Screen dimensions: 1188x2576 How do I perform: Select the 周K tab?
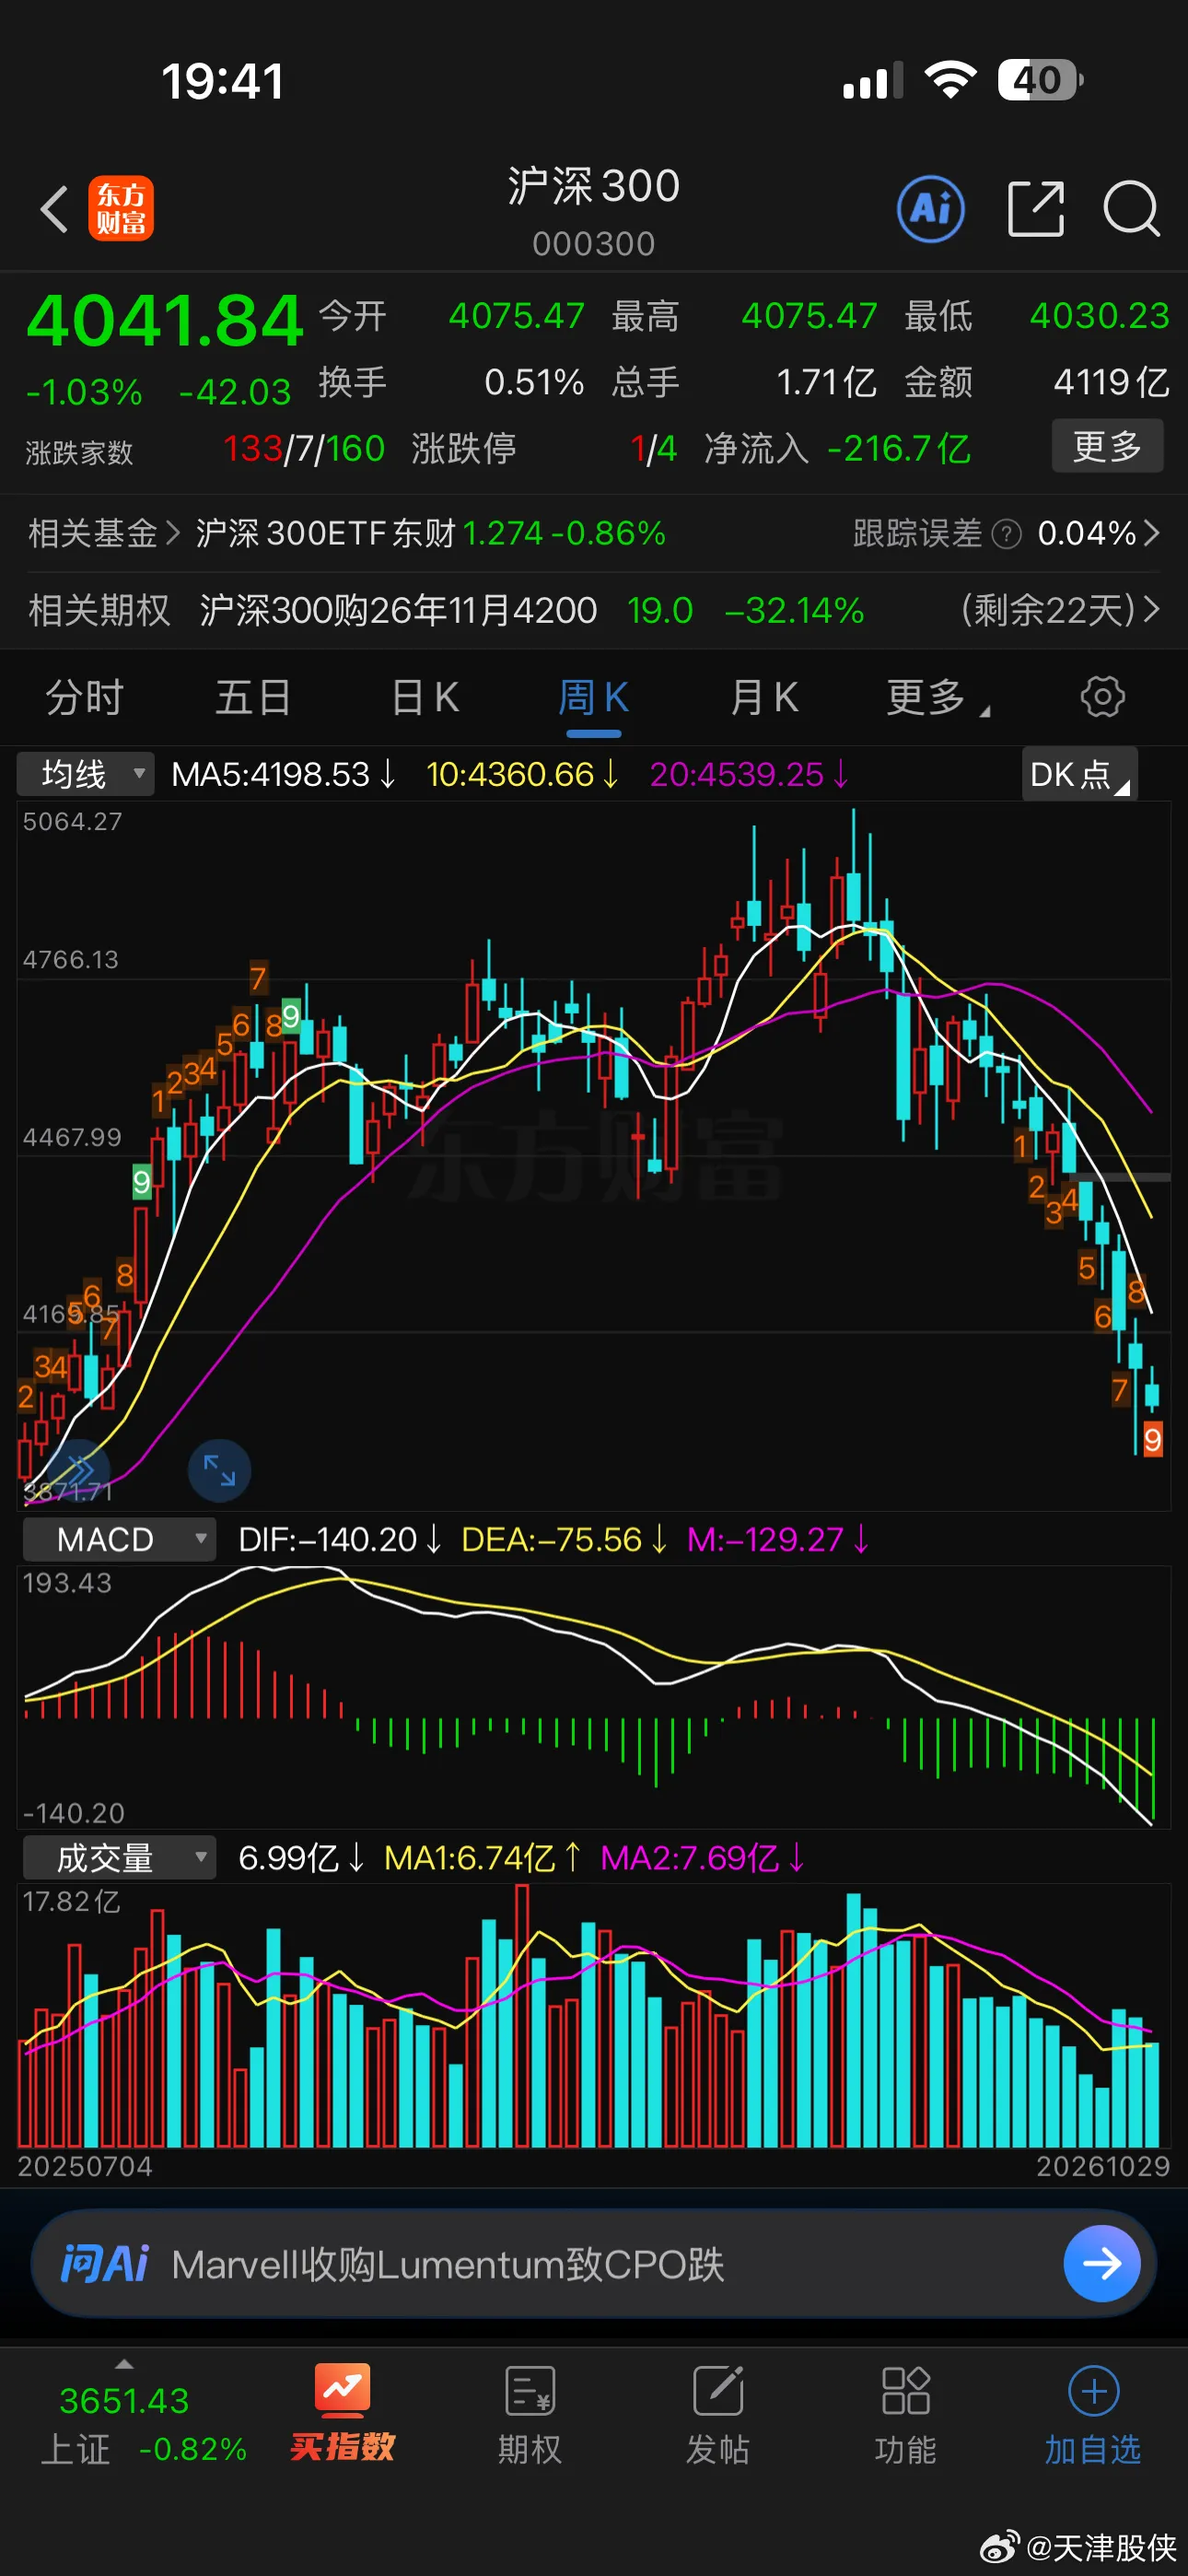[593, 698]
